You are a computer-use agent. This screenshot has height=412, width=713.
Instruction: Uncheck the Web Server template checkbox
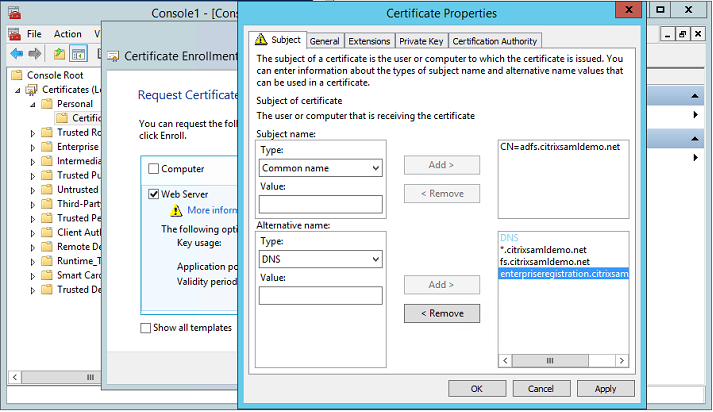153,194
